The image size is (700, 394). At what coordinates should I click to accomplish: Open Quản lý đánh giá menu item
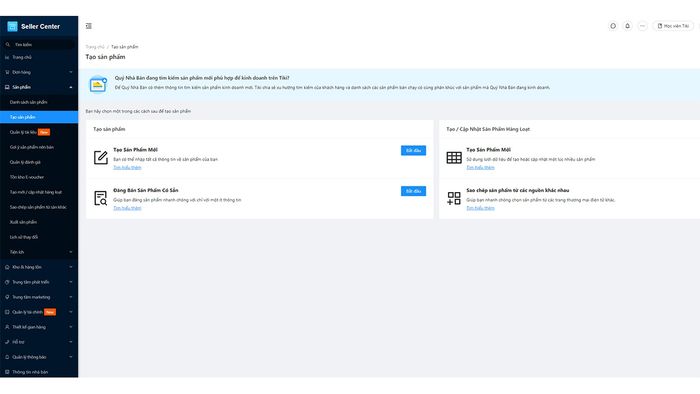[x=39, y=162]
